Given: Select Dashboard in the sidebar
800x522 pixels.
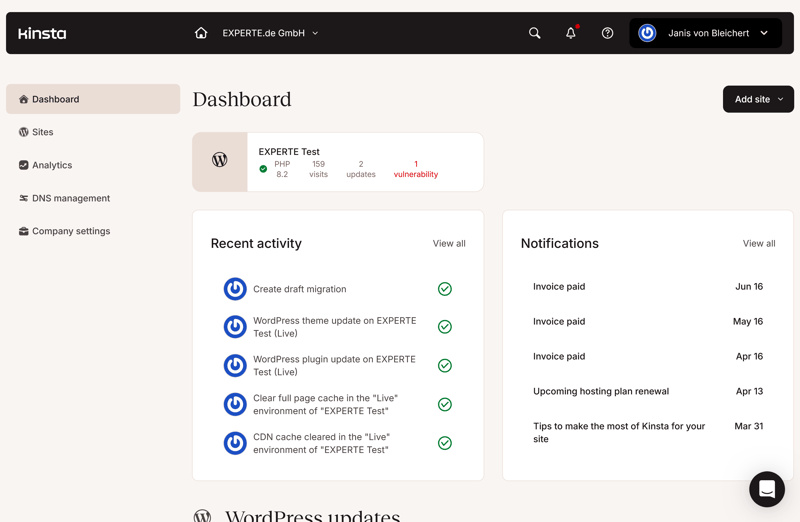Looking at the screenshot, I should tap(93, 99).
